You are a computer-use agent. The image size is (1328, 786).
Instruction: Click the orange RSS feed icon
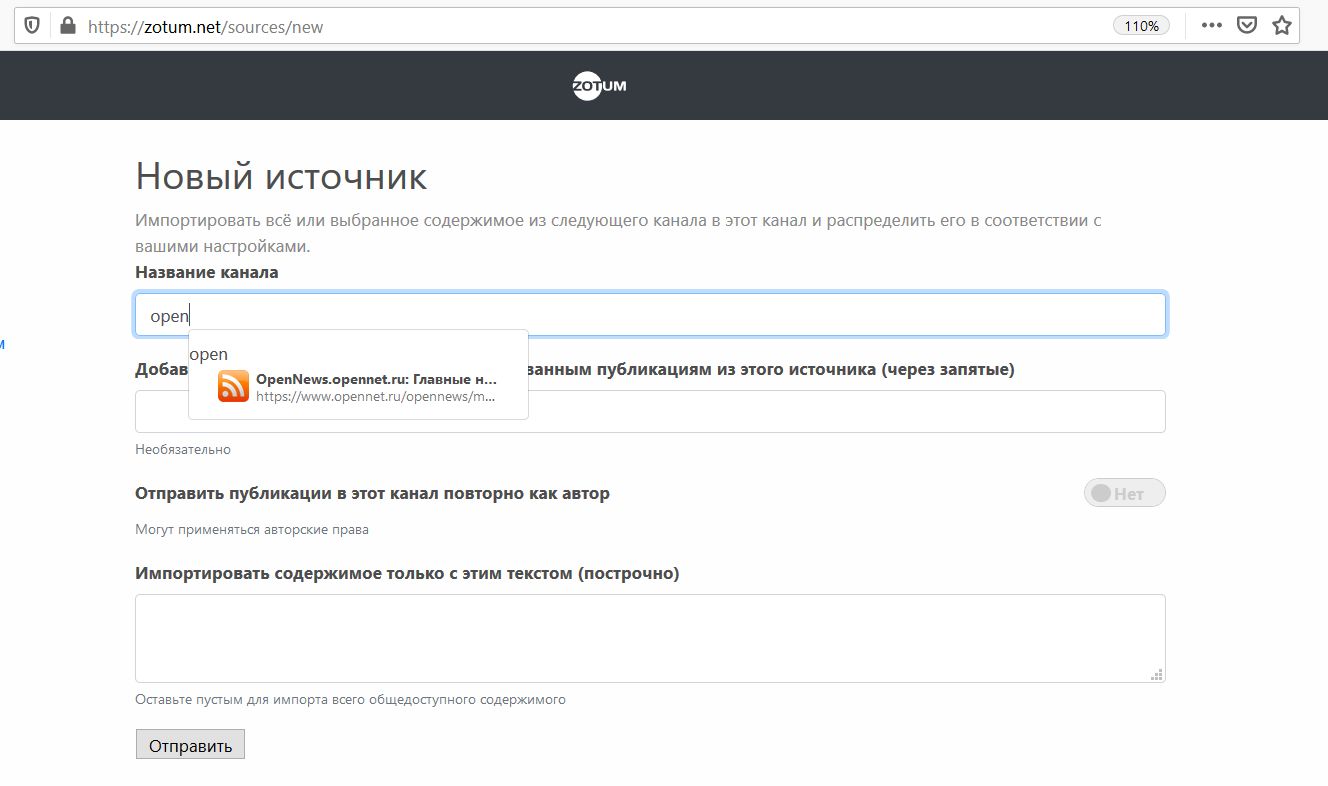[x=233, y=386]
